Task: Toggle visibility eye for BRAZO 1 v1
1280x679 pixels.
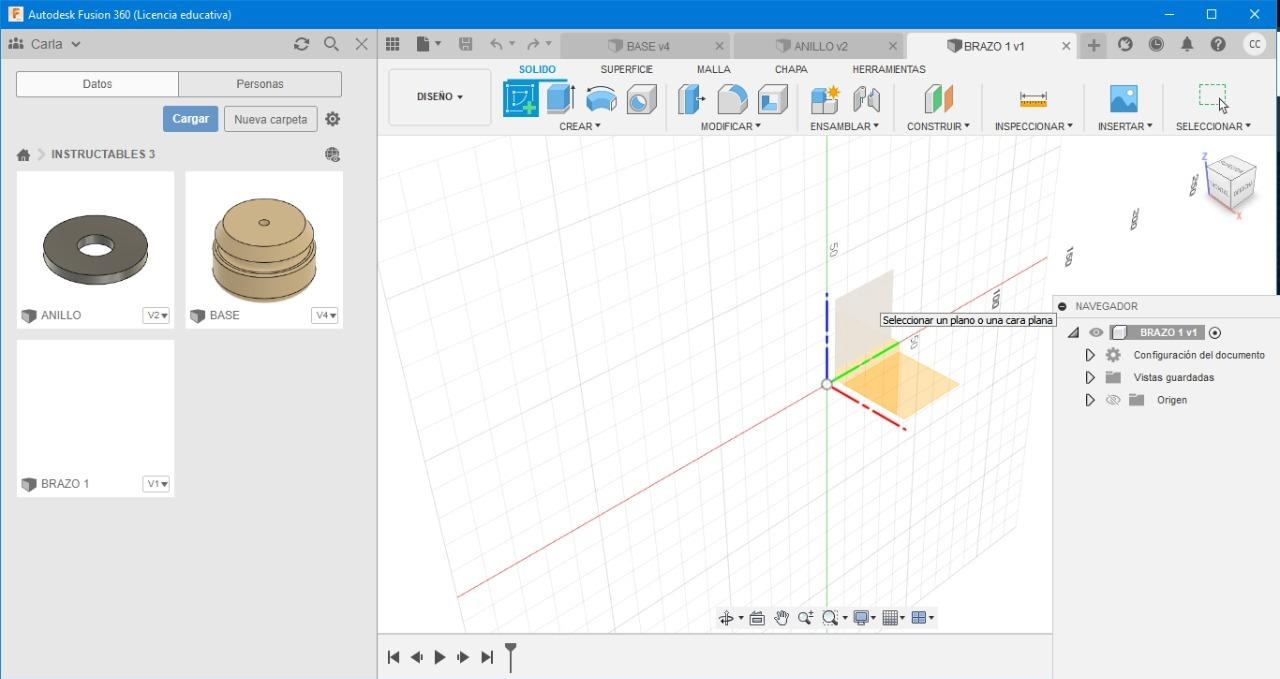Action: click(x=1096, y=333)
